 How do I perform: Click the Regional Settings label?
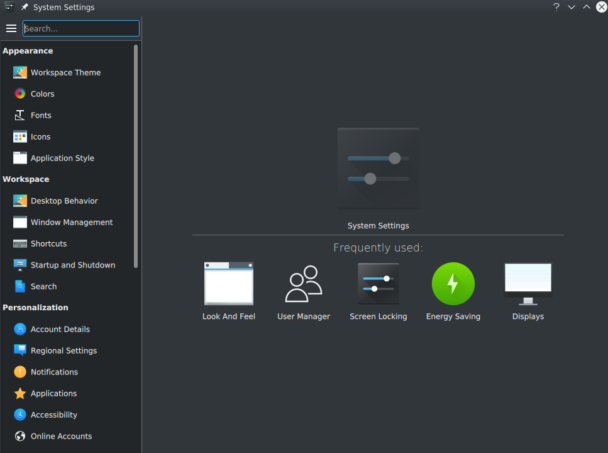tap(64, 351)
